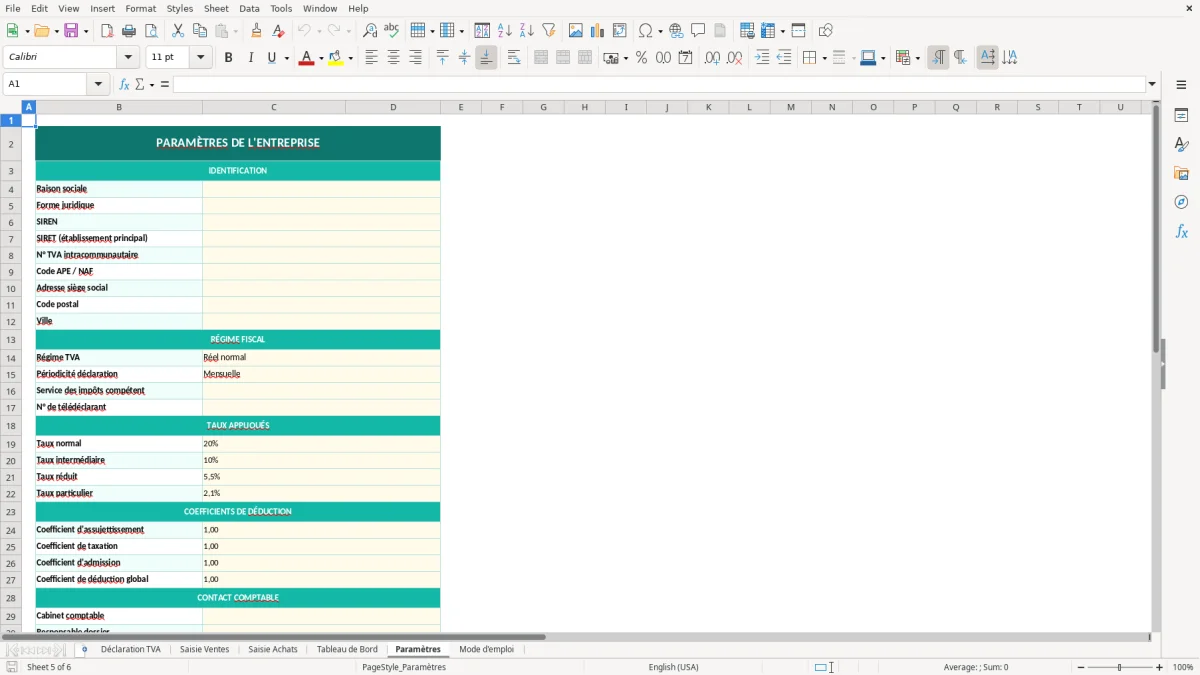Click Add Decimal Place icon

[x=712, y=58]
